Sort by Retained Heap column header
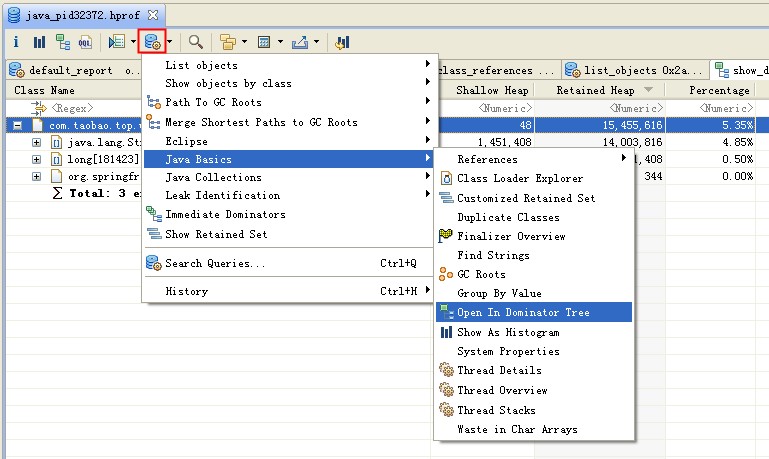The image size is (769, 459). click(594, 90)
